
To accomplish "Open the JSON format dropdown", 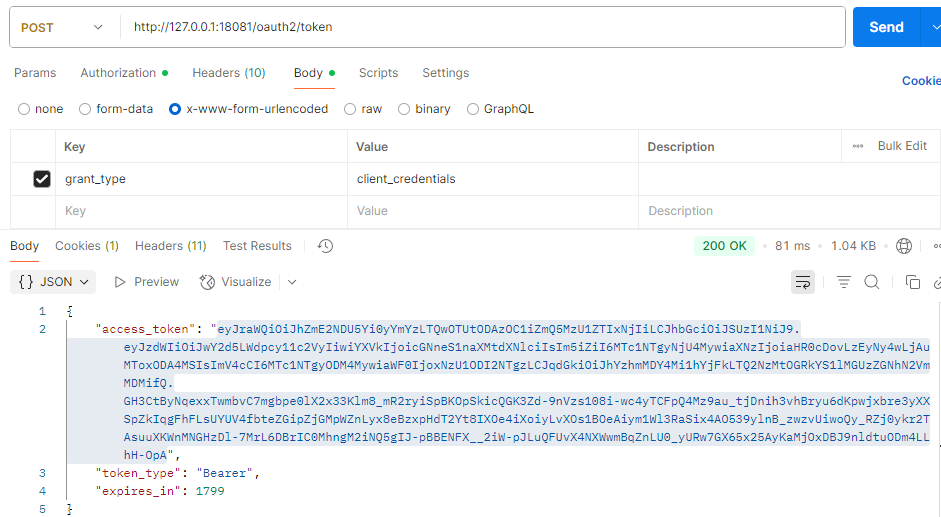I will (x=53, y=282).
